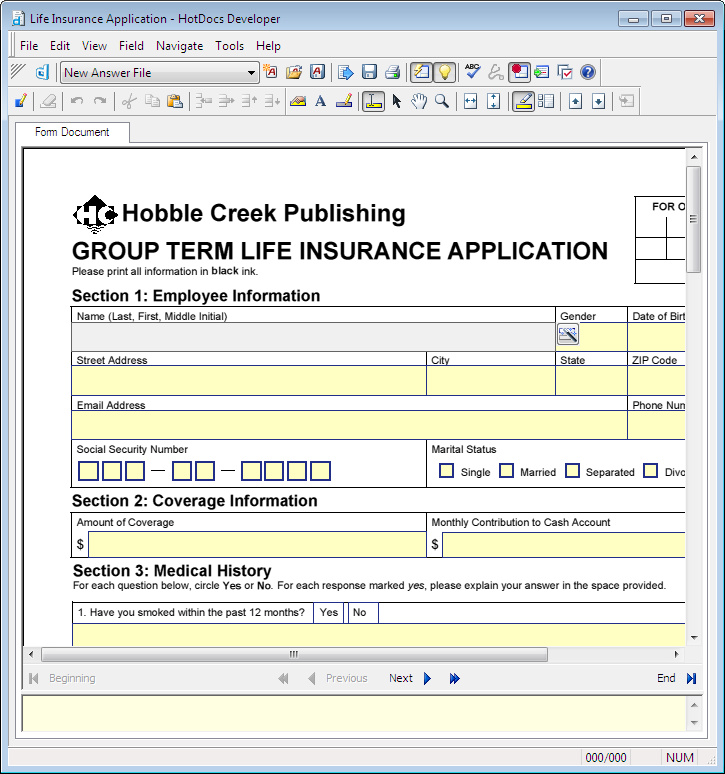Open the Navigate menu

pyautogui.click(x=179, y=45)
